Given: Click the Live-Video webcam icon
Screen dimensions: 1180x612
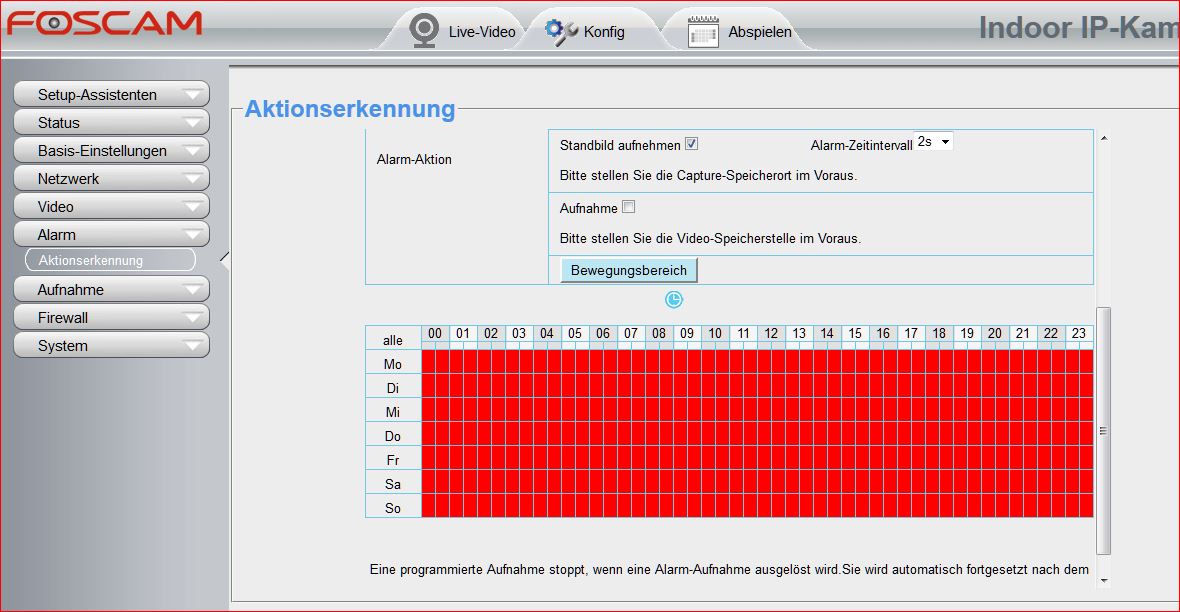Looking at the screenshot, I should point(425,31).
